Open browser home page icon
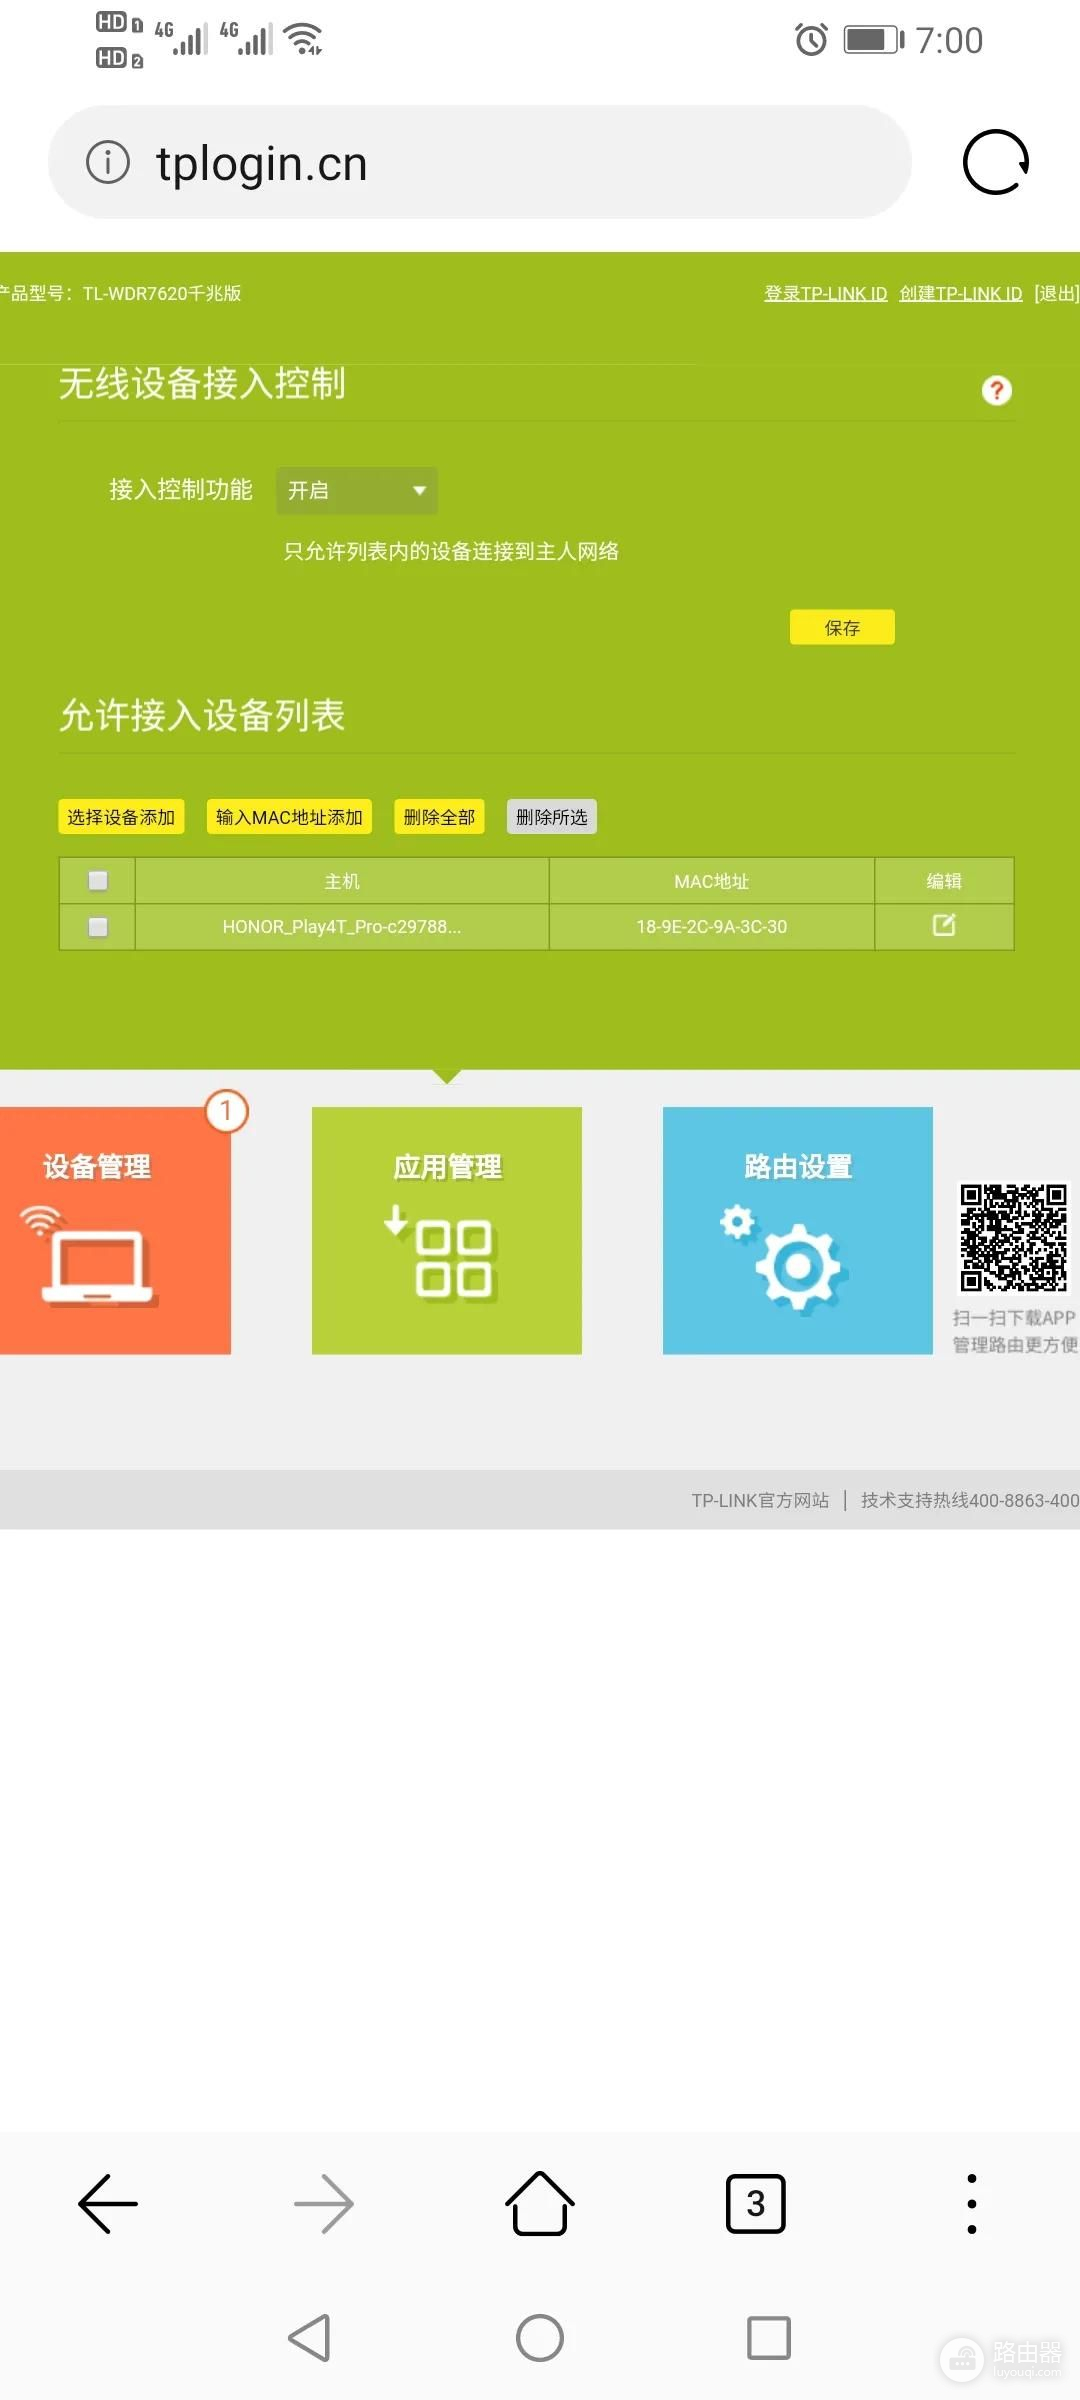 click(539, 2203)
